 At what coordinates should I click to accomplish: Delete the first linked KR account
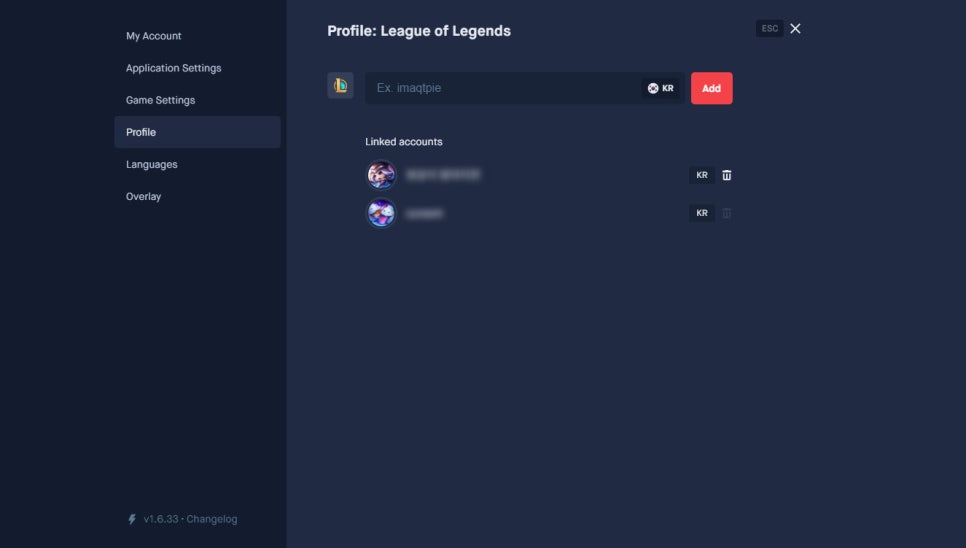pos(726,175)
